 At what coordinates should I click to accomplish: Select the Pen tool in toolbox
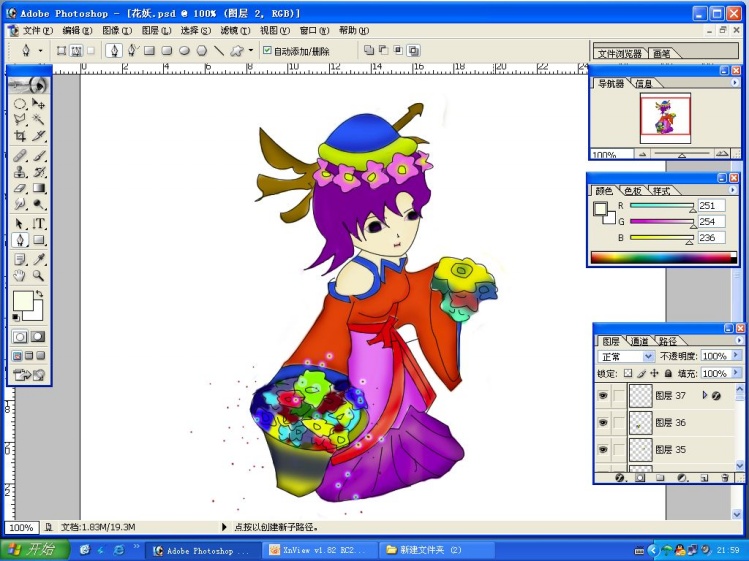tap(20, 240)
